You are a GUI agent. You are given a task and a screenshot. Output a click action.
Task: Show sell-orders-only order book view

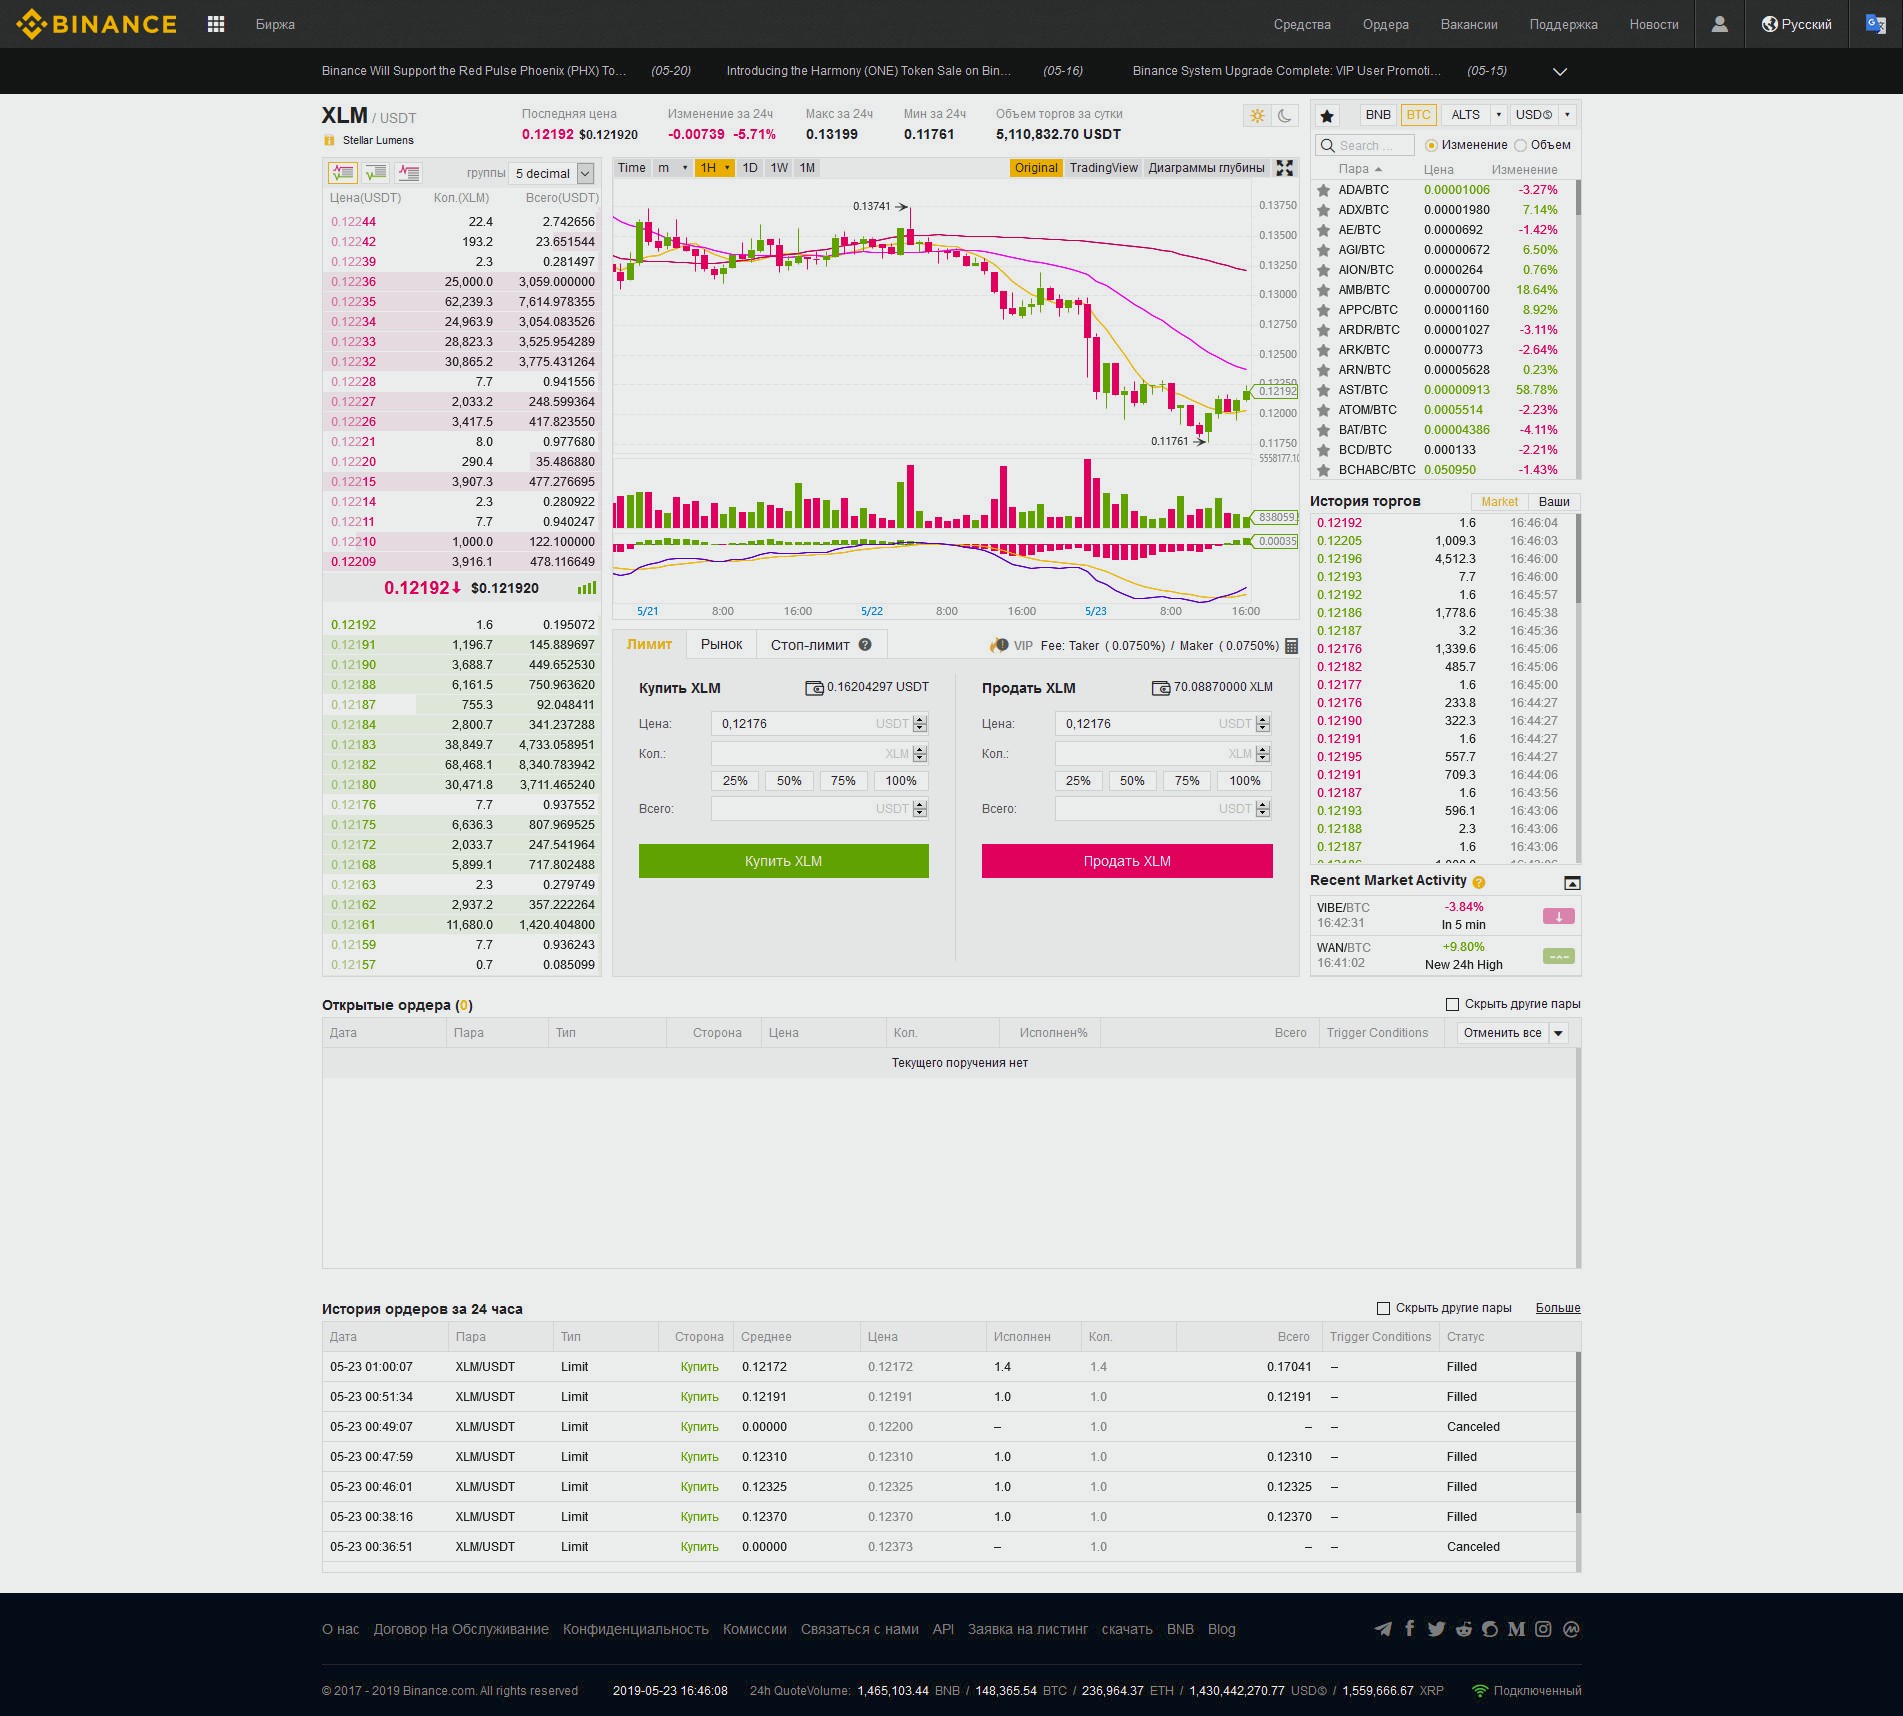tap(409, 172)
